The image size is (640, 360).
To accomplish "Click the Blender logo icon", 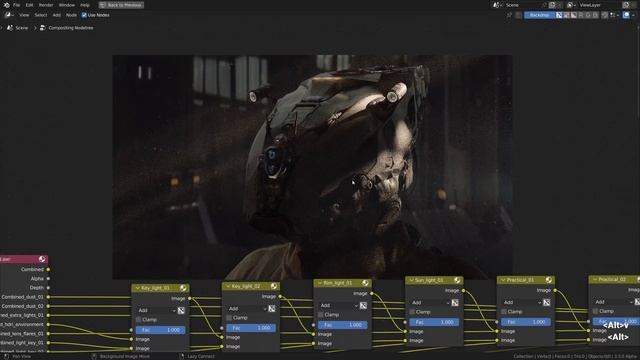I will point(6,5).
